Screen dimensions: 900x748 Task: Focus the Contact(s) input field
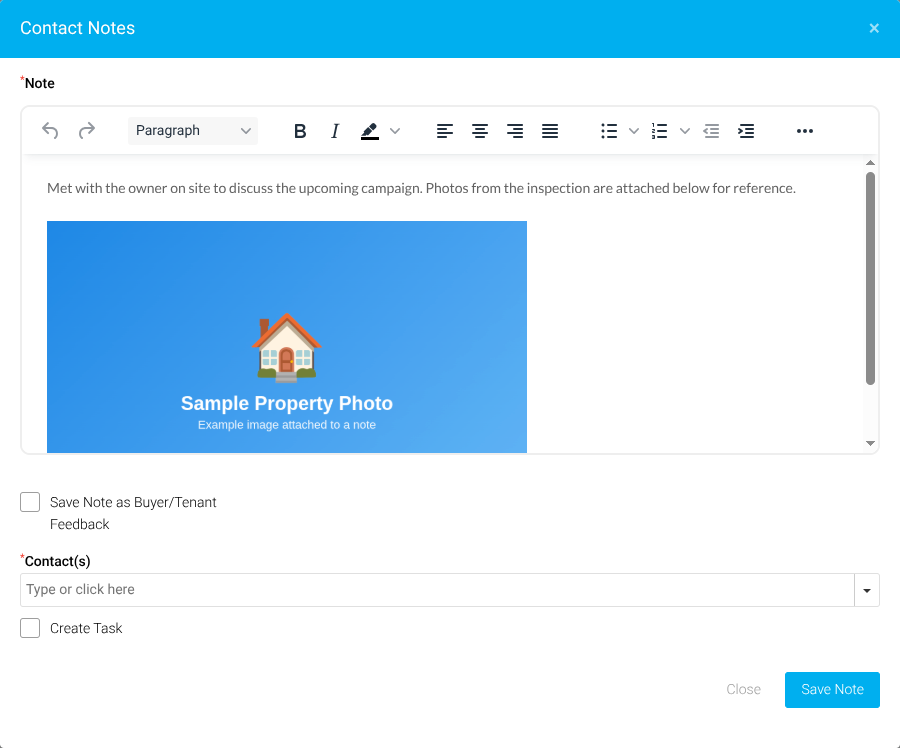coord(437,590)
